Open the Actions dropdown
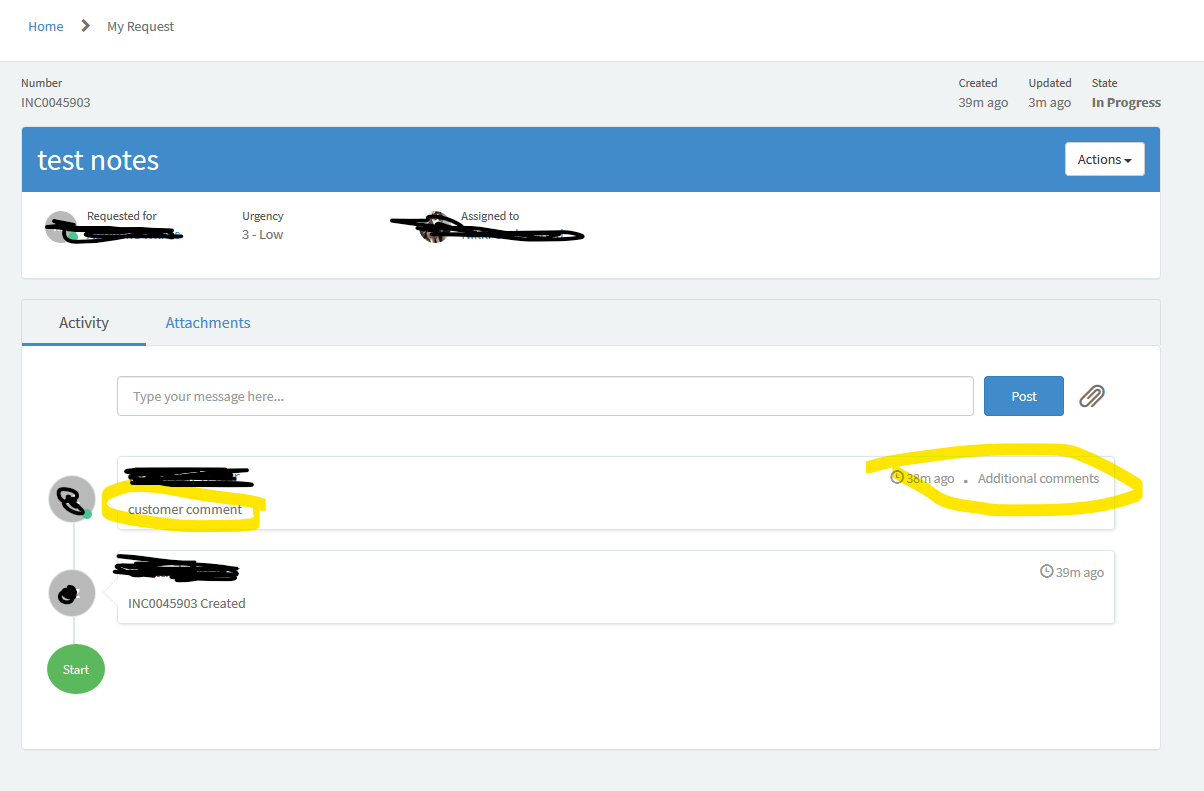This screenshot has height=791, width=1204. click(x=1104, y=159)
